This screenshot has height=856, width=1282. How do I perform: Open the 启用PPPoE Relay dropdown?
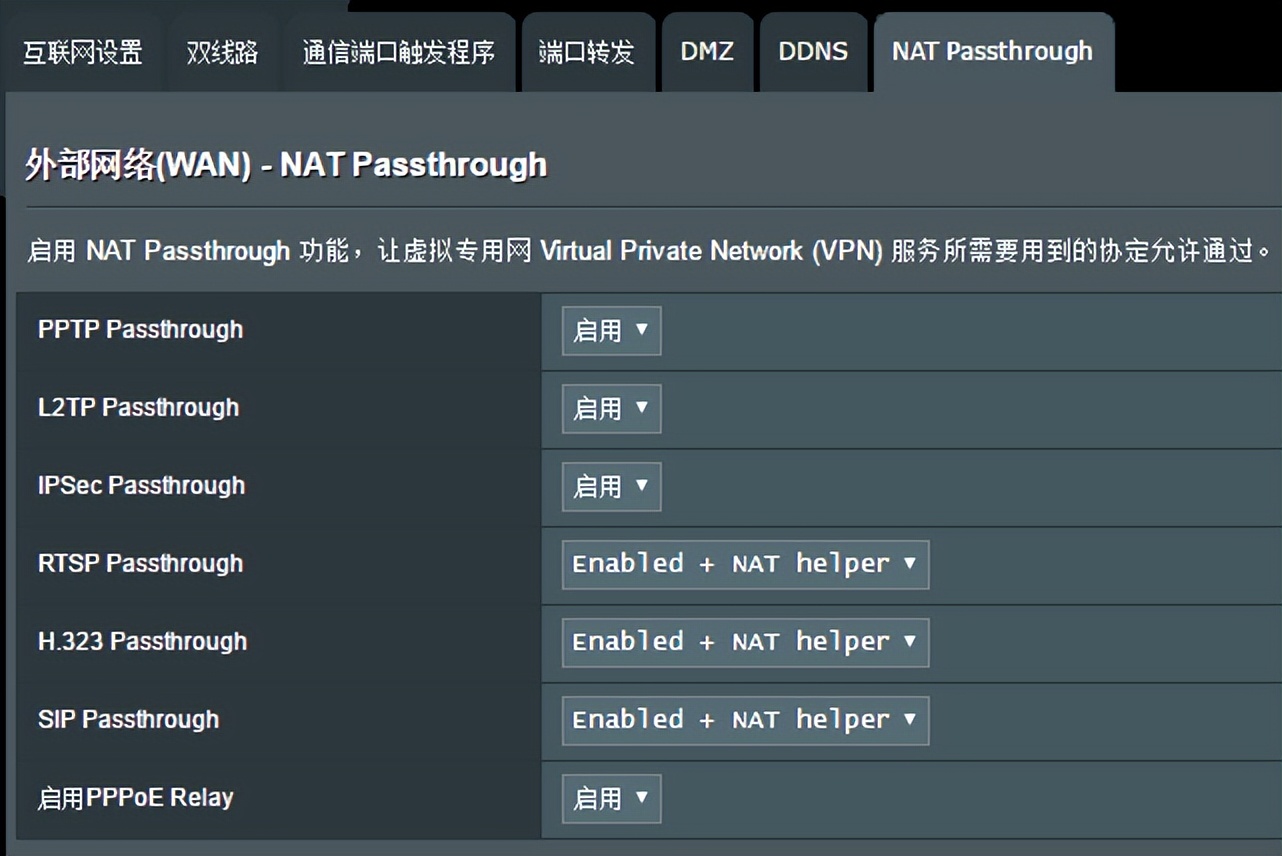click(x=611, y=799)
